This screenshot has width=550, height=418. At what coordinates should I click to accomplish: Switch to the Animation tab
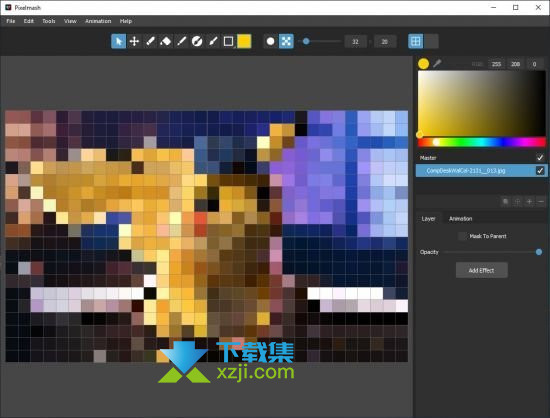[x=461, y=218]
